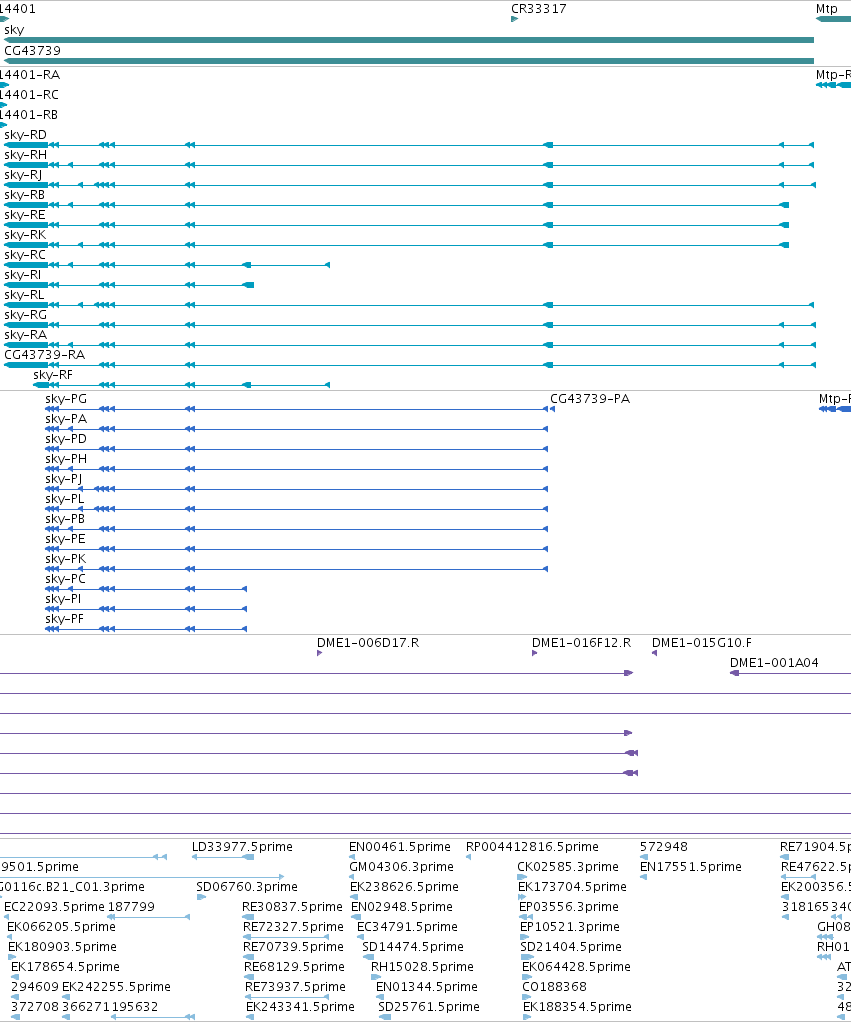Open protein sky-PB
851x1022 pixels.
tap(65, 519)
